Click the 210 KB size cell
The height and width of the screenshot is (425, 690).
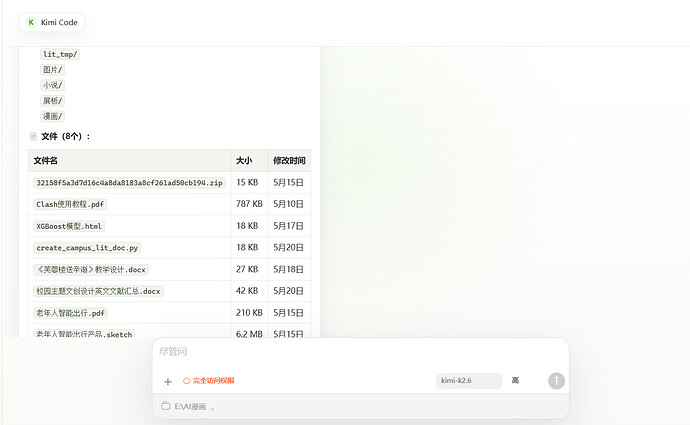(x=249, y=313)
